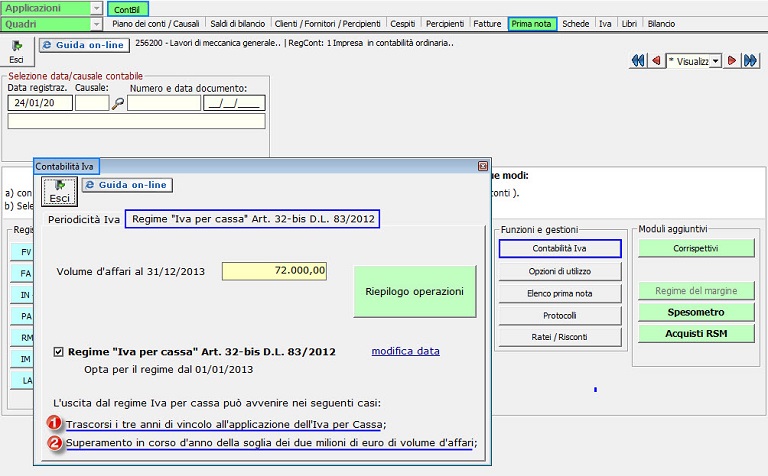Click the Data registraz. field
The image size is (768, 476).
click(x=40, y=103)
